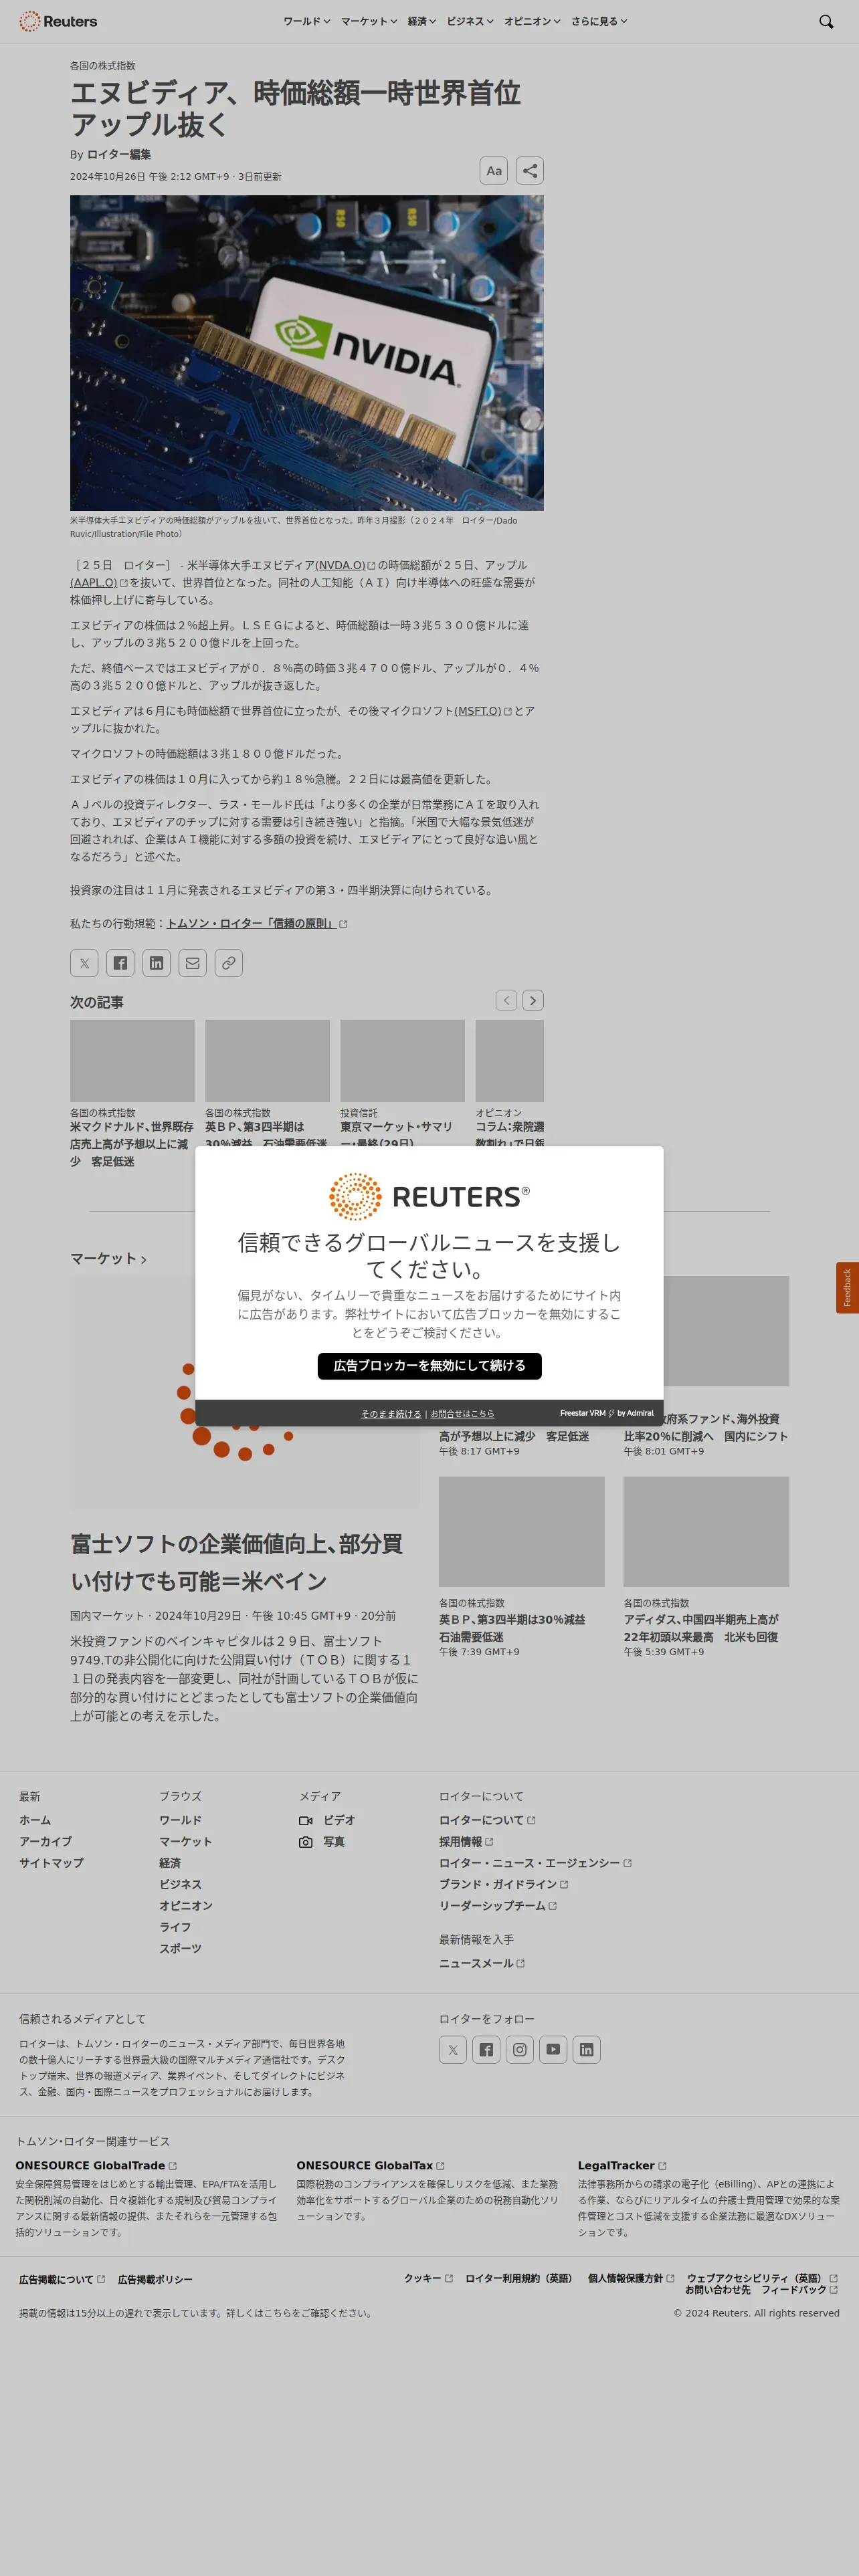Share article on X below the text

[84, 963]
